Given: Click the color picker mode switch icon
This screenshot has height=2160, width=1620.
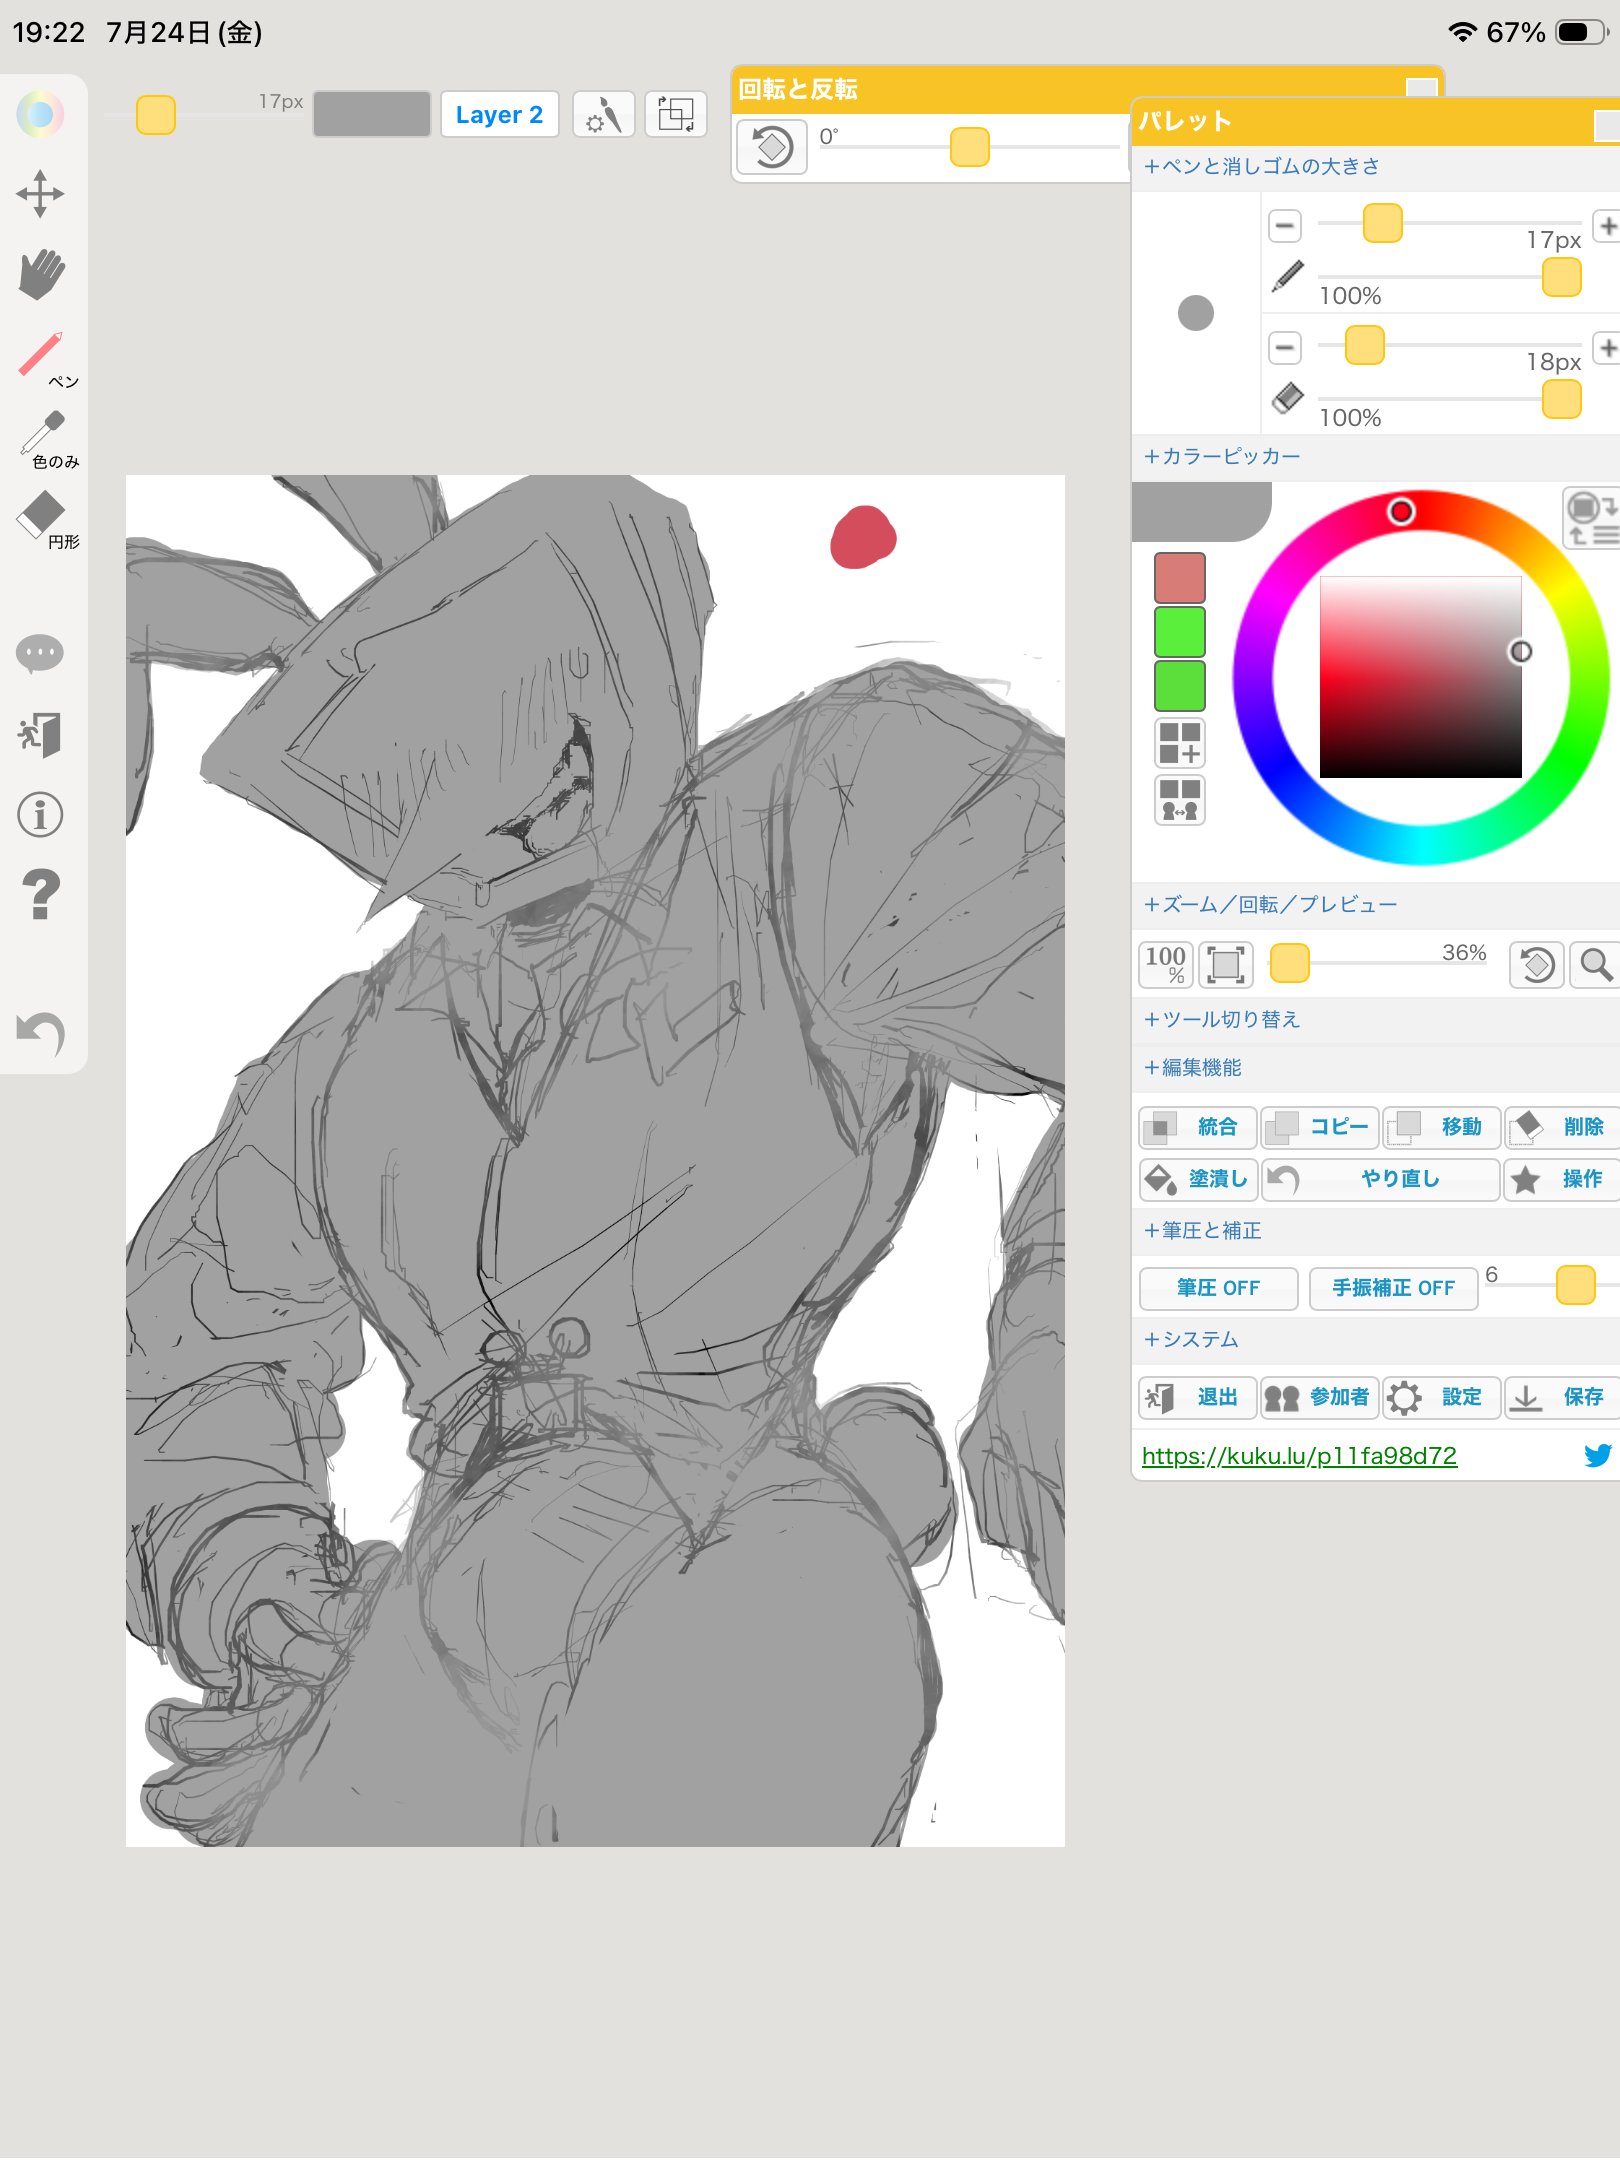Looking at the screenshot, I should (1592, 519).
